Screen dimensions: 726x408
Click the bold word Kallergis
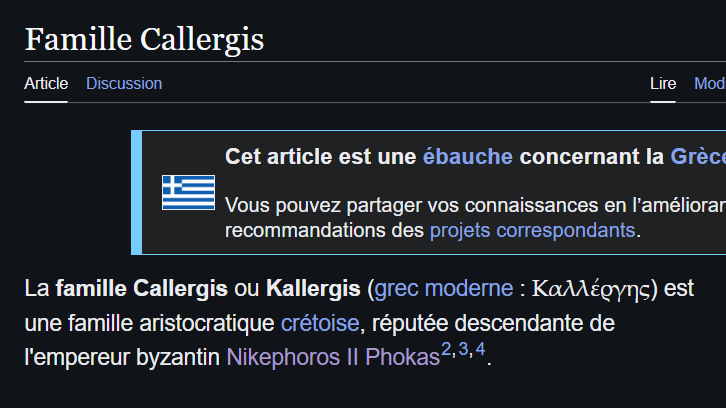click(x=313, y=289)
